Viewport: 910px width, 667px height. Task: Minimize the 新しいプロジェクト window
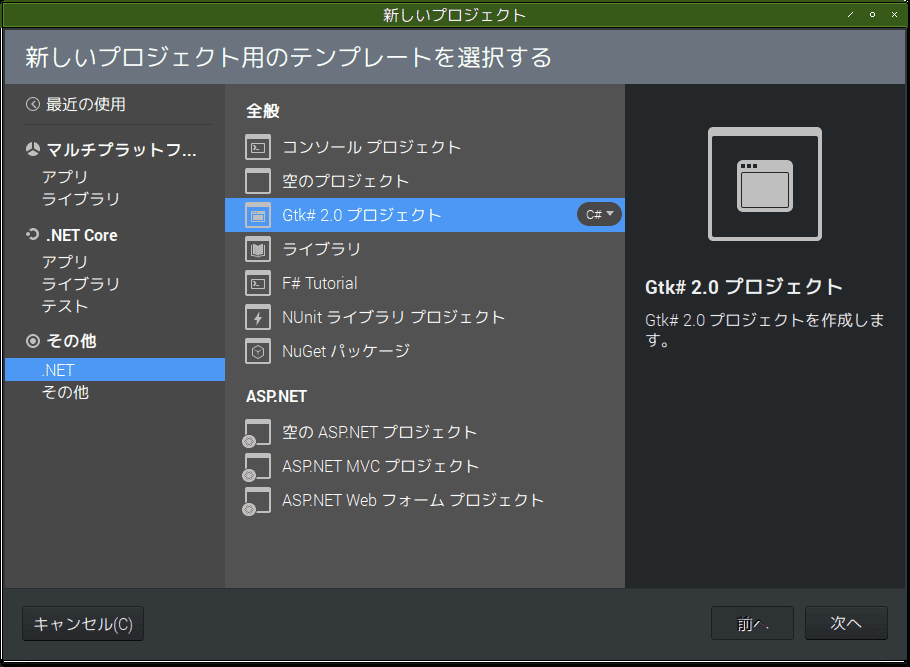point(850,15)
